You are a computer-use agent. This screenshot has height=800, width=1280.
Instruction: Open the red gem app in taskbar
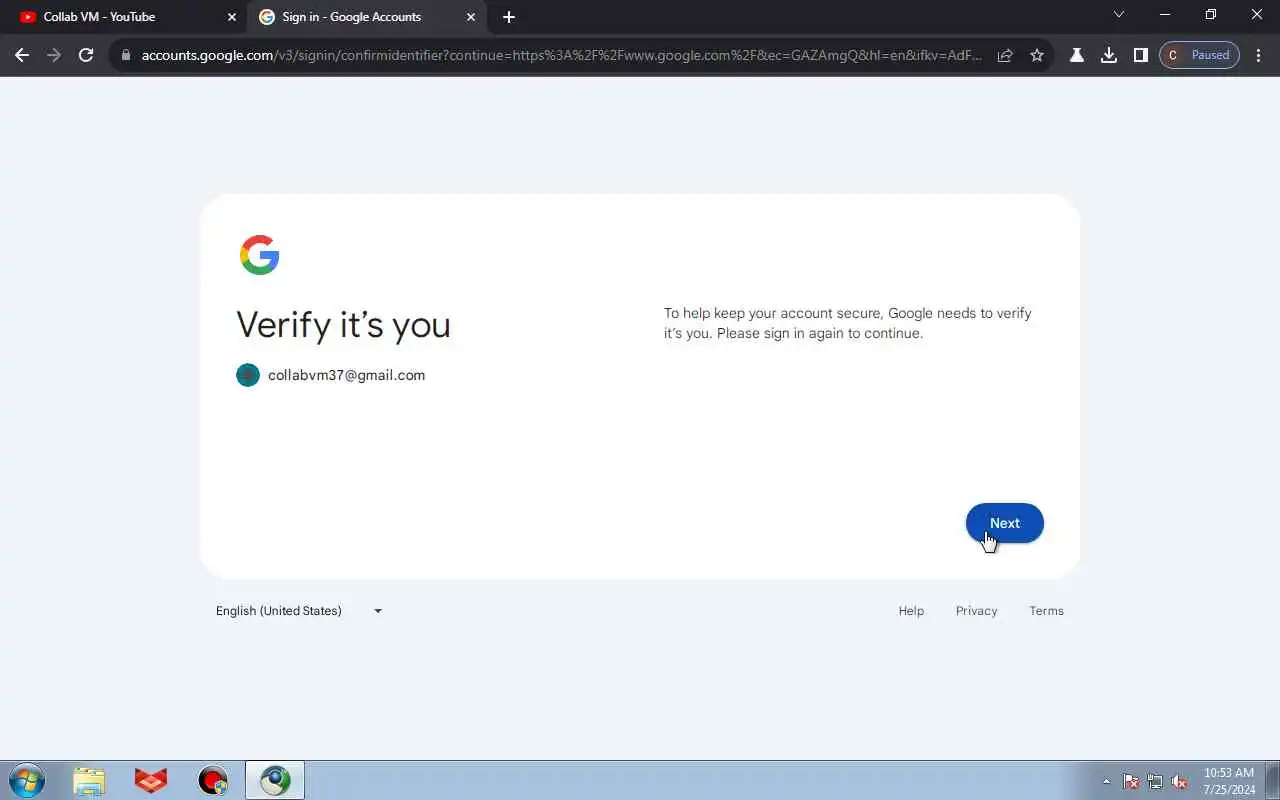151,780
